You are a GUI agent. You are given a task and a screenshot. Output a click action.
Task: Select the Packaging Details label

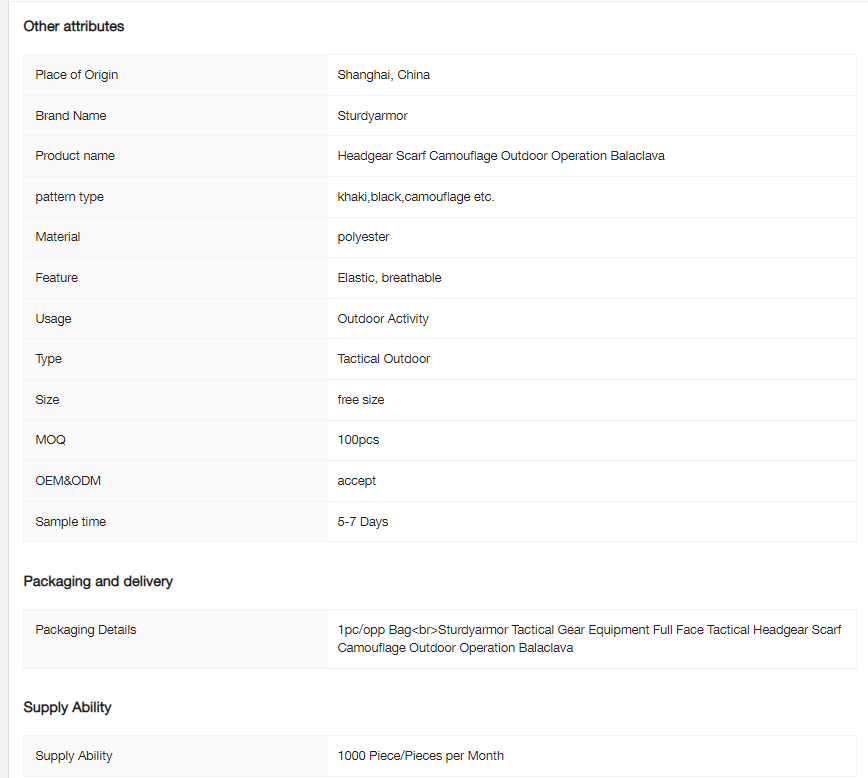click(x=86, y=630)
